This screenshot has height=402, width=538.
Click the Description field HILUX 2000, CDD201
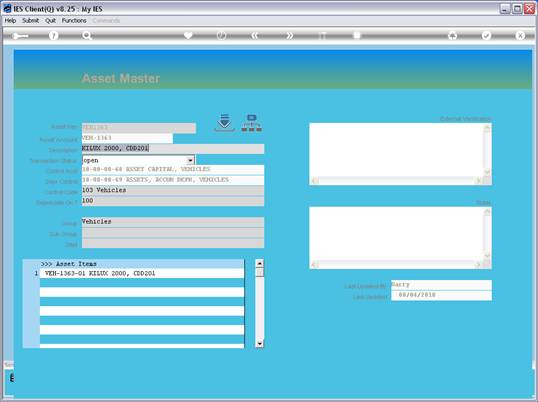pyautogui.click(x=173, y=149)
